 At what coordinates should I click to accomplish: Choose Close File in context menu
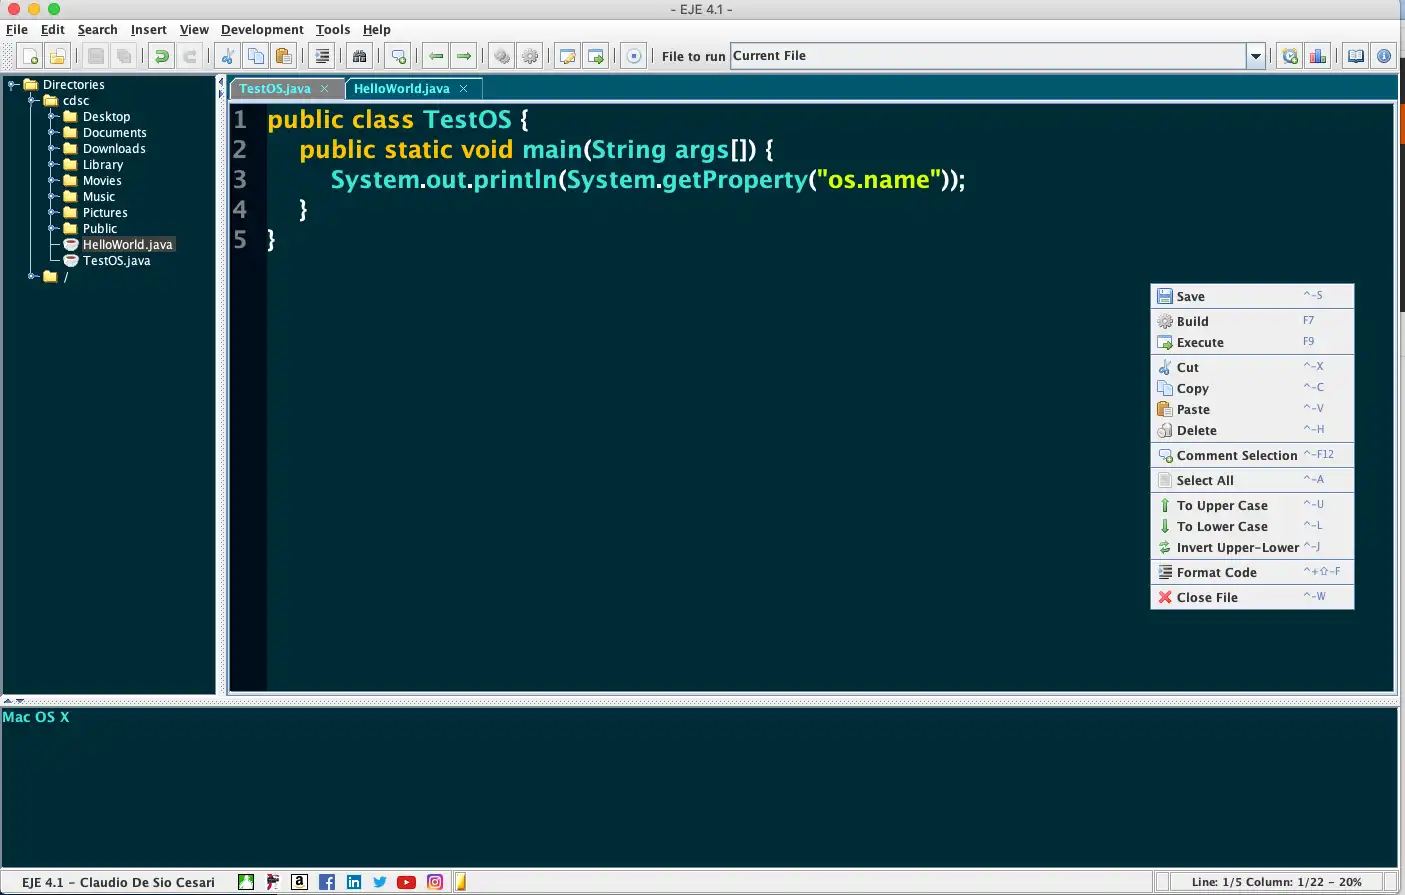pyautogui.click(x=1252, y=597)
